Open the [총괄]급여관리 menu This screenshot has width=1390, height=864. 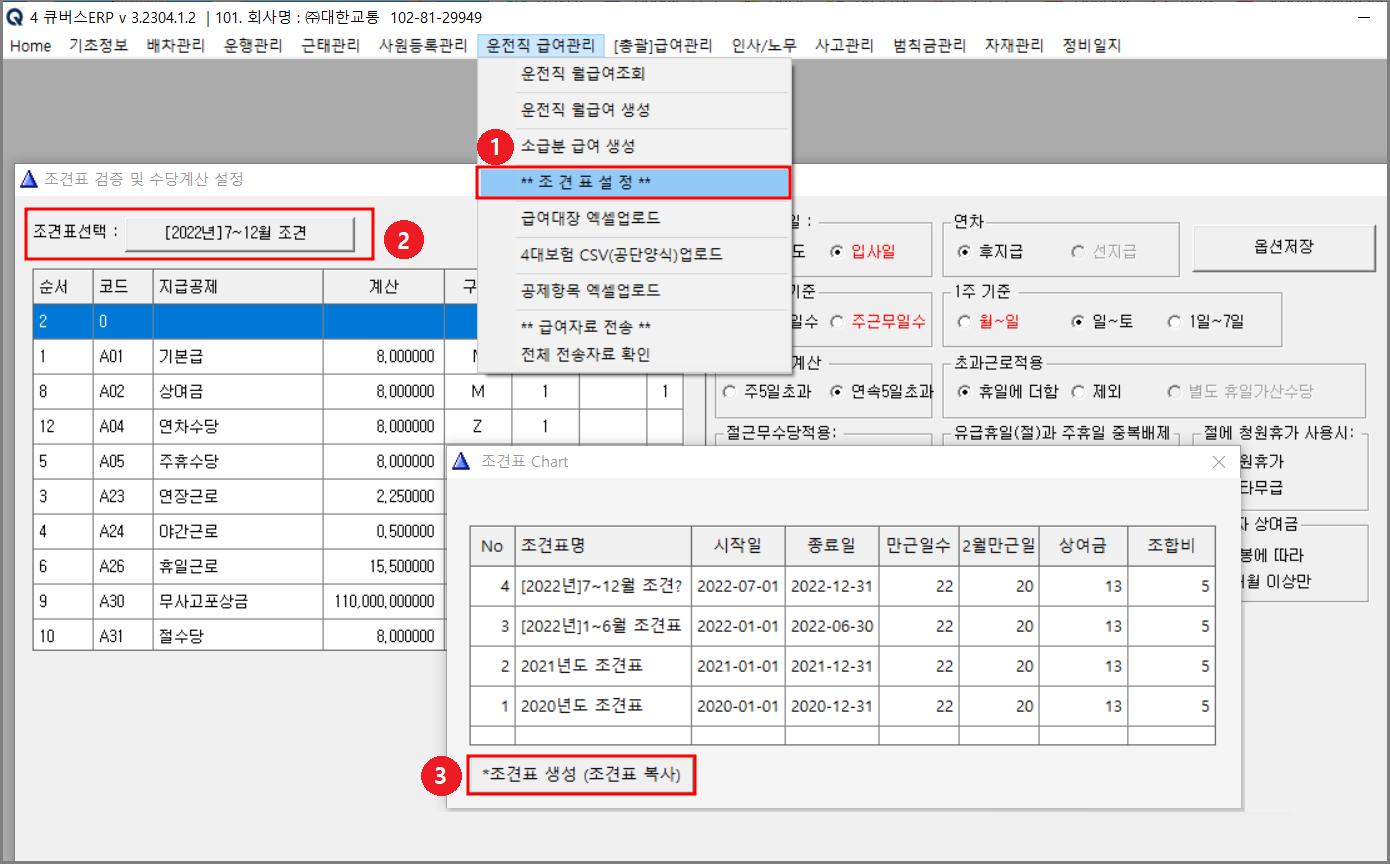point(663,45)
